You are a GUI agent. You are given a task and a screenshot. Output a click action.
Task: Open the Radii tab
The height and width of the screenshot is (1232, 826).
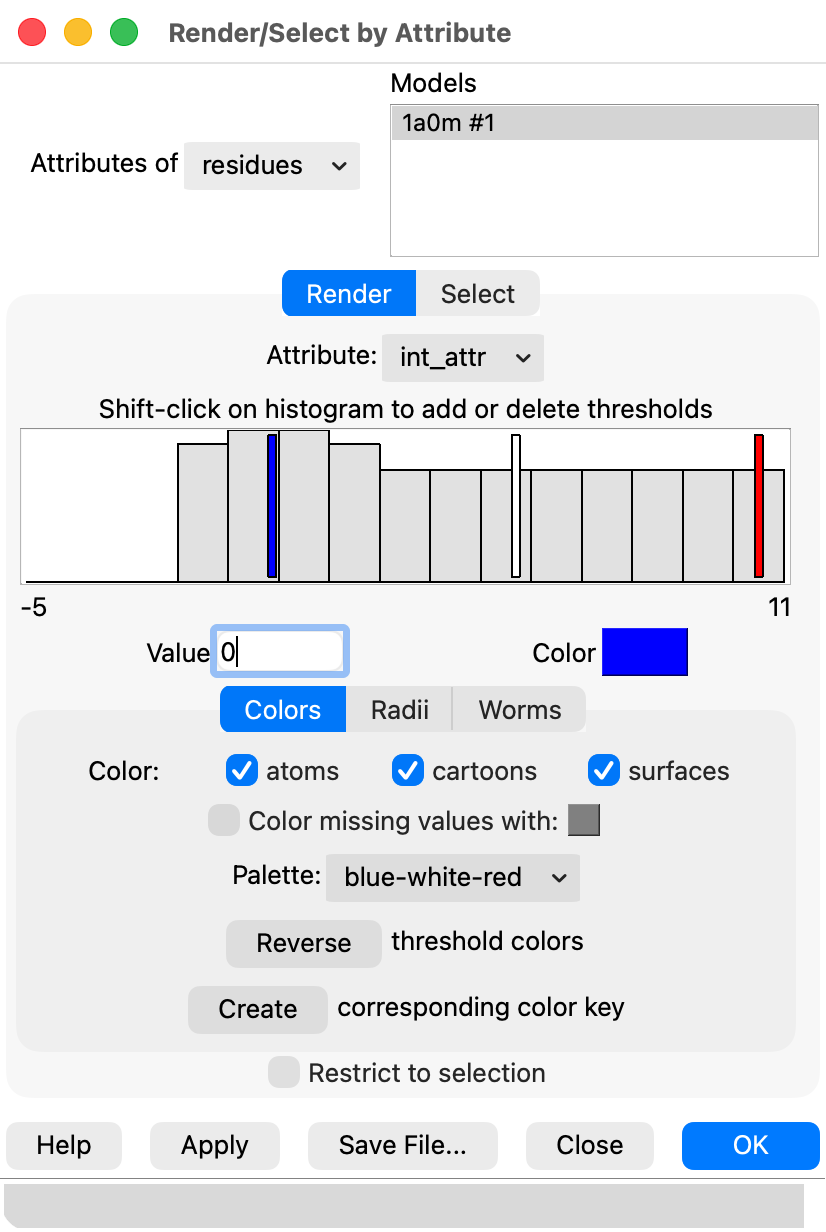click(399, 710)
